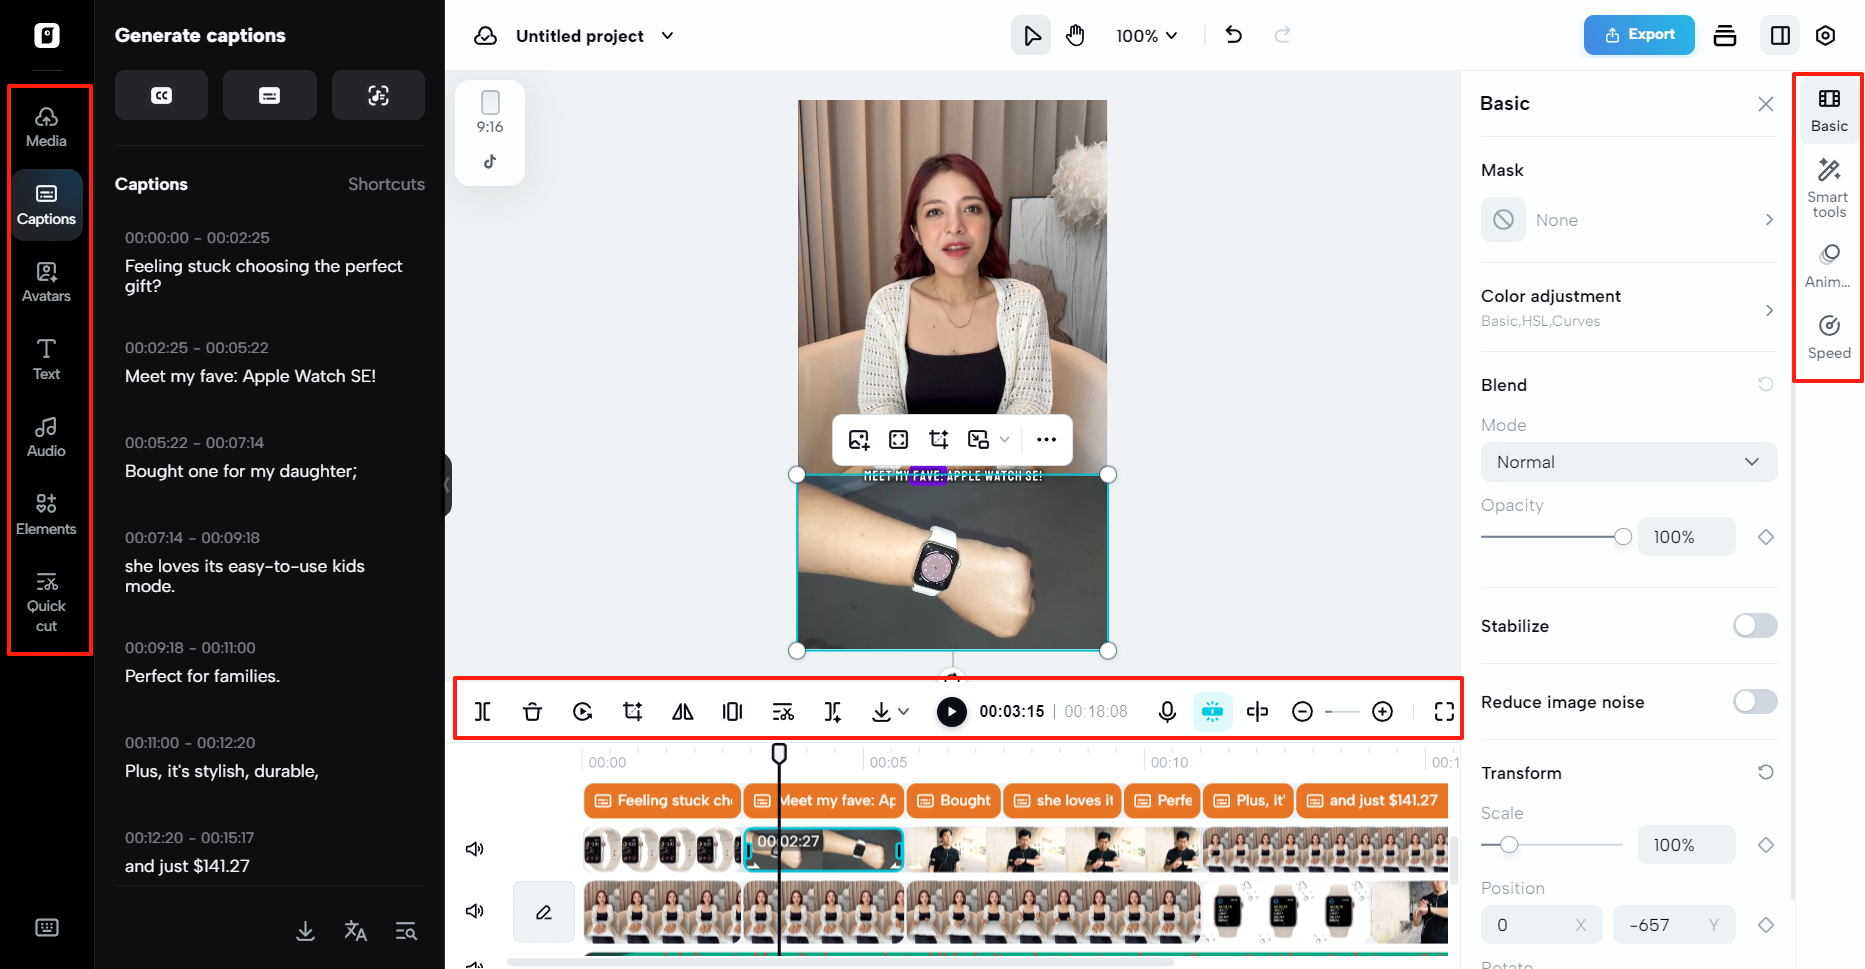Image resolution: width=1865 pixels, height=969 pixels.
Task: Click the pencil edit button beside lower track
Action: click(544, 912)
